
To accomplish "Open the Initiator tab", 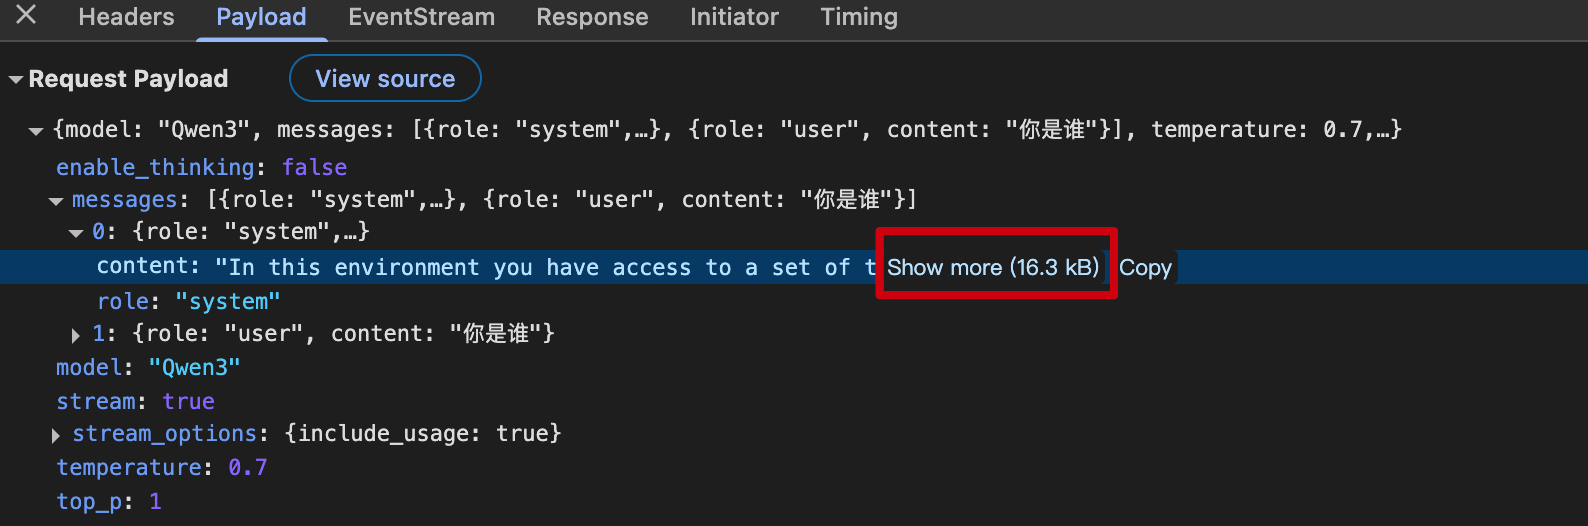I will tap(734, 17).
